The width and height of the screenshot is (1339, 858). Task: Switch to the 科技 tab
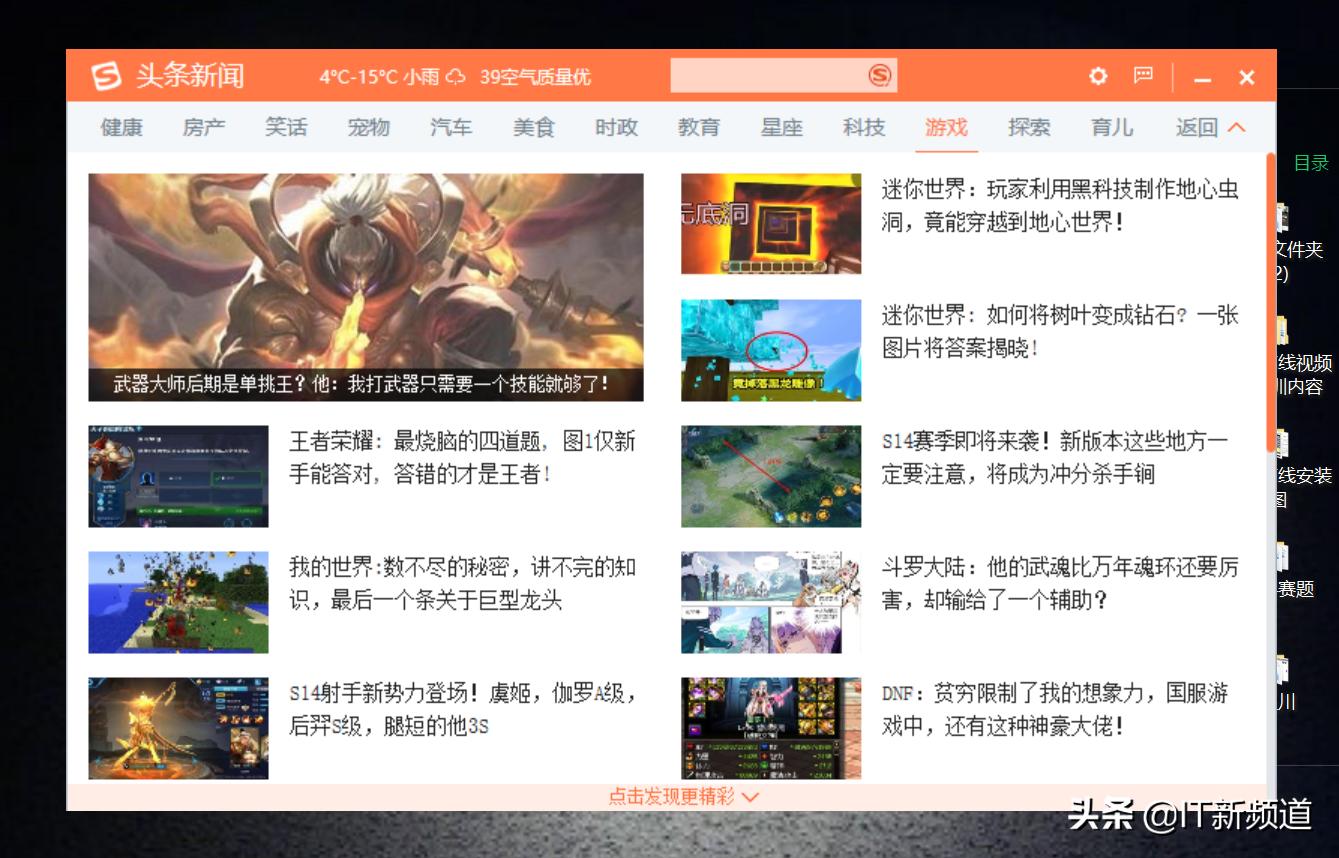(x=864, y=128)
